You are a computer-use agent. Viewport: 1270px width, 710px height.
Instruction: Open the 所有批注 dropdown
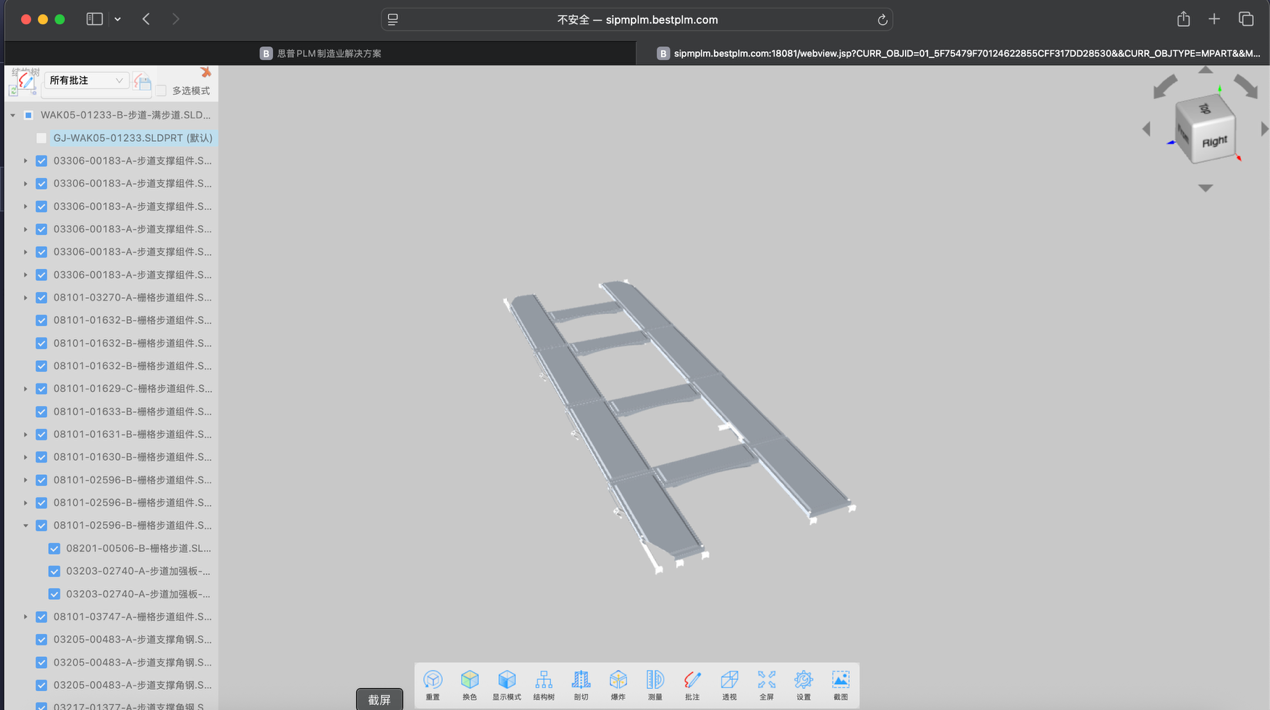click(86, 80)
